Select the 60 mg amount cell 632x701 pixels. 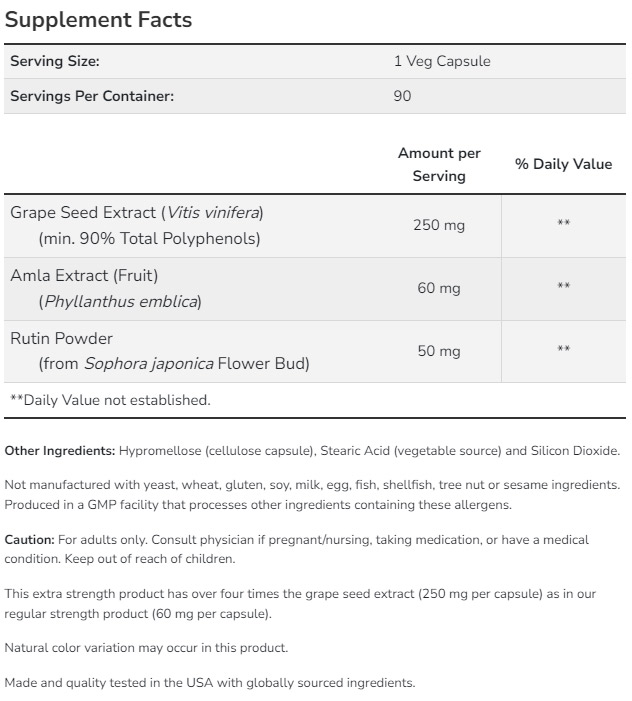click(x=439, y=288)
